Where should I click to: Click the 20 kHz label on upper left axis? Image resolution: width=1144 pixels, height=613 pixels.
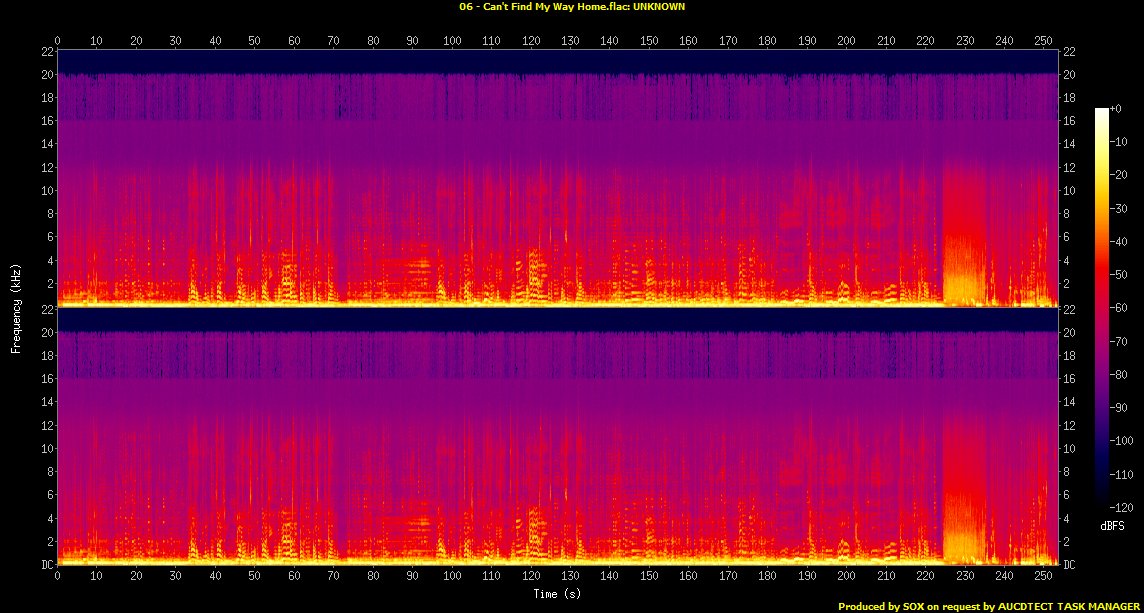[x=47, y=74]
